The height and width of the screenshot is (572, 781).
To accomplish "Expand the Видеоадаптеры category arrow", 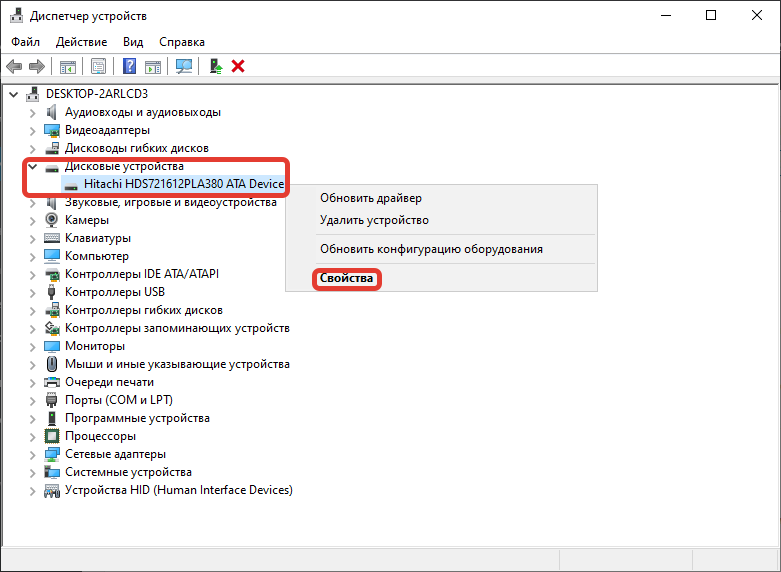I will tap(32, 131).
